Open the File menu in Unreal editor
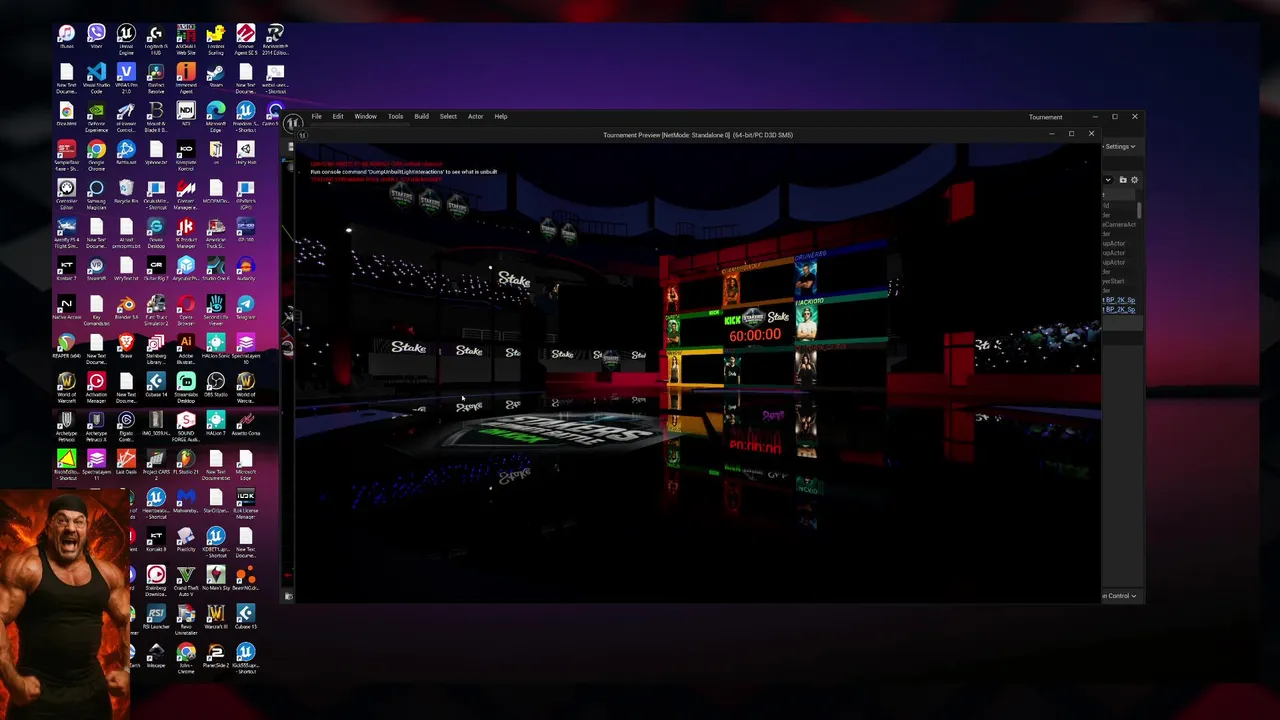The width and height of the screenshot is (1280, 720). coord(316,116)
